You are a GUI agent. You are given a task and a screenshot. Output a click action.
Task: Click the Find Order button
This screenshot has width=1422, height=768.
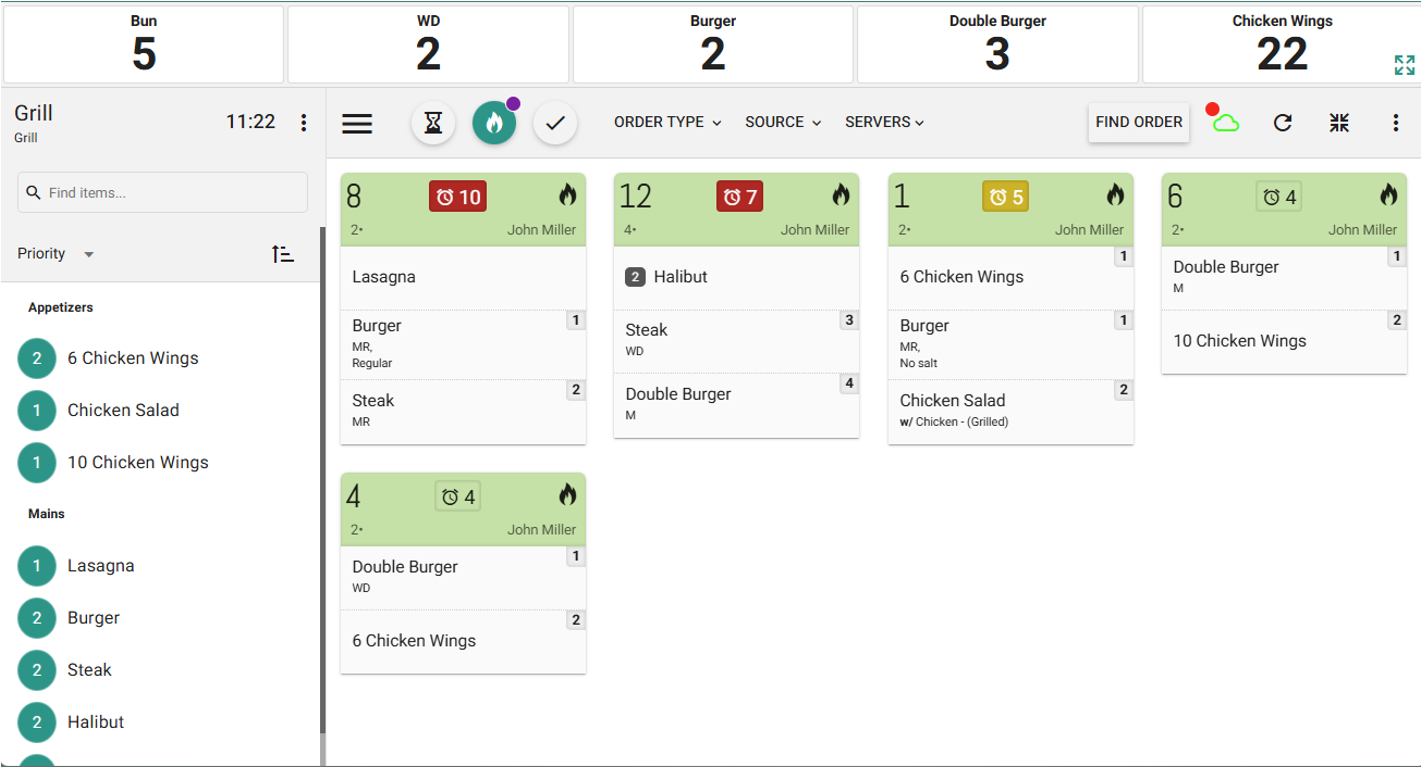(x=1139, y=122)
